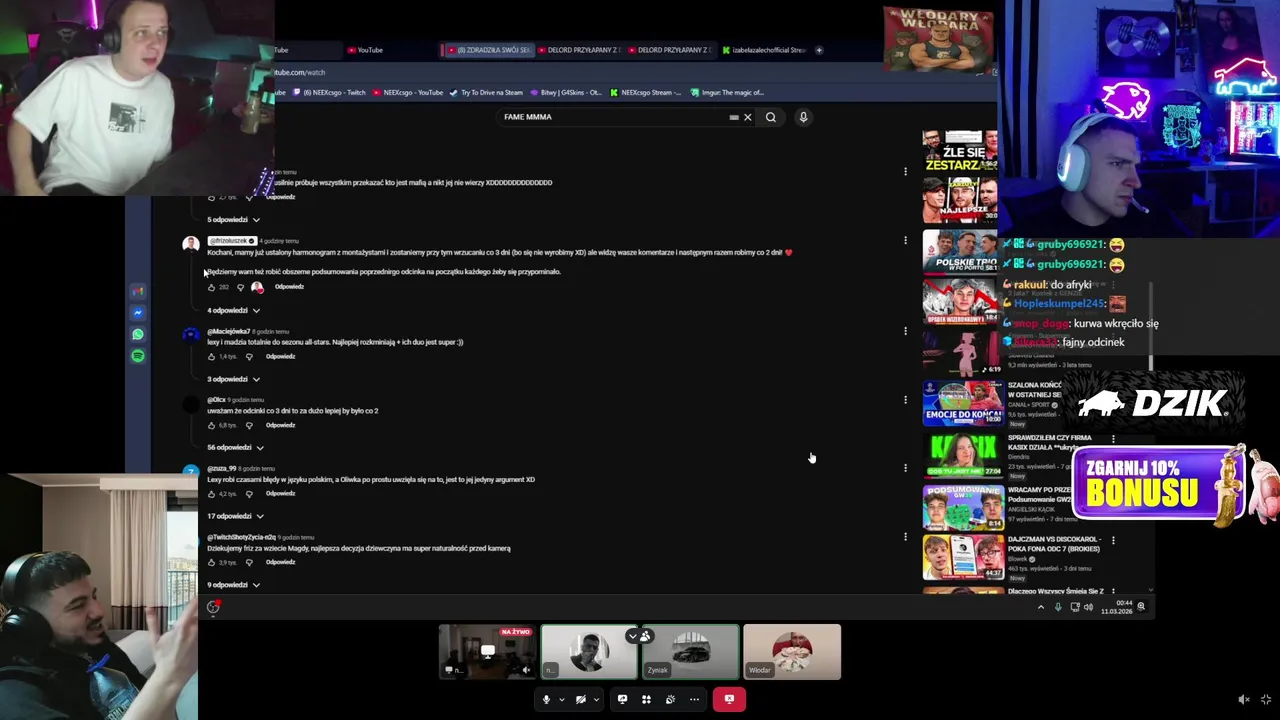Select the Wlodar participant tile
This screenshot has height=720, width=1280.
click(x=792, y=651)
